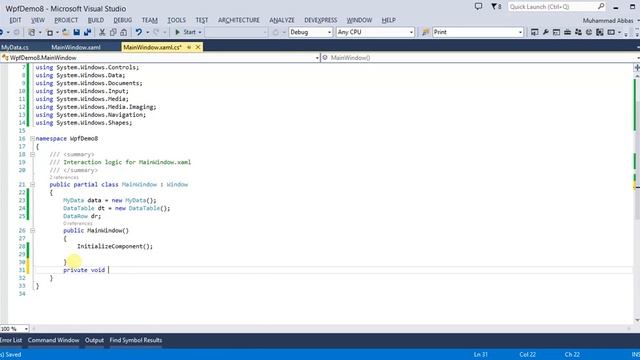Open the DEBUG menu
Screen dimensions: 640x360
(123, 20)
